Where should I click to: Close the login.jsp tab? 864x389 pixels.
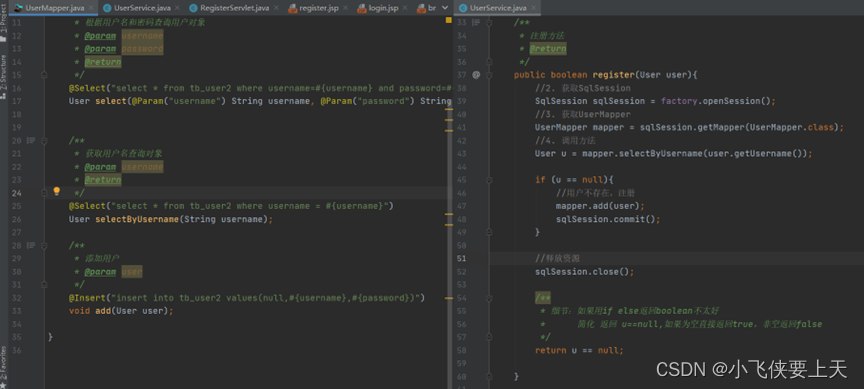(x=405, y=8)
